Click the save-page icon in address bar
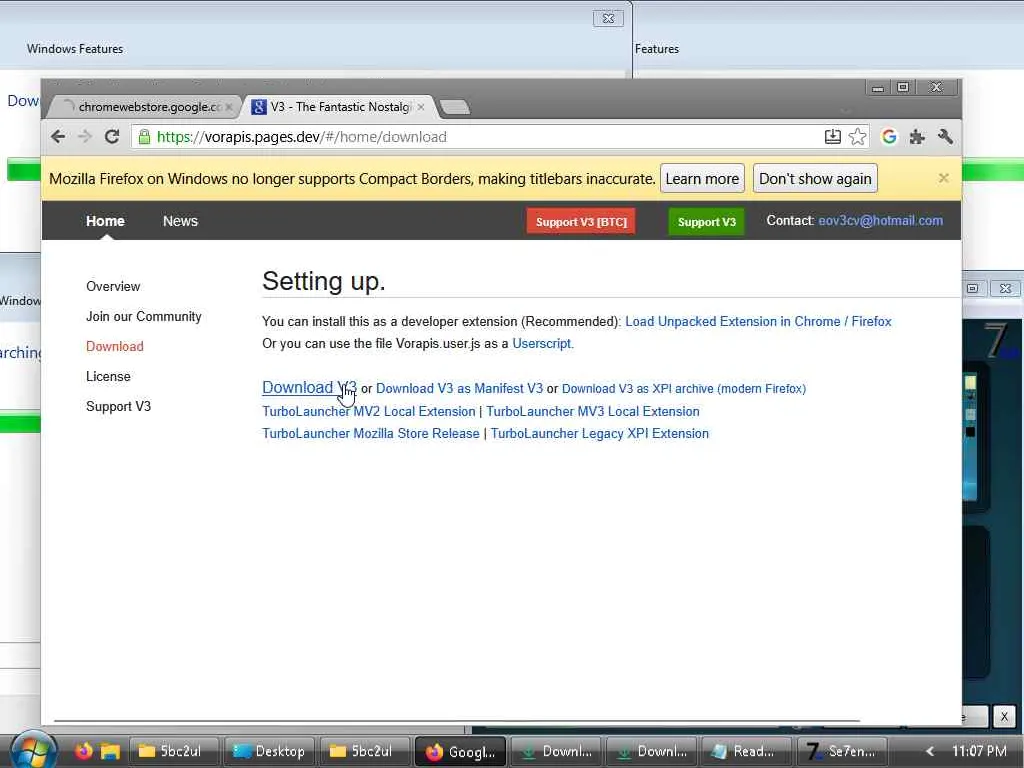1024x768 pixels. point(832,136)
